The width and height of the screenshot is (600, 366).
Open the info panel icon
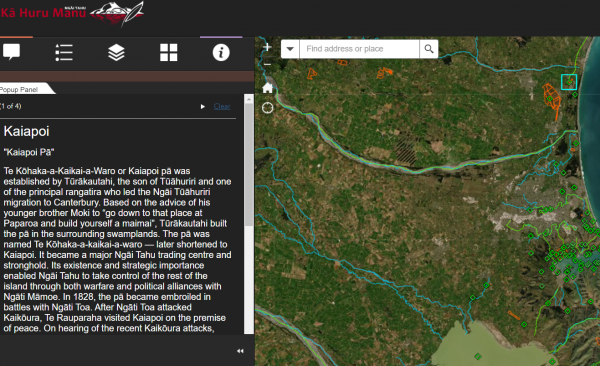pyautogui.click(x=221, y=52)
